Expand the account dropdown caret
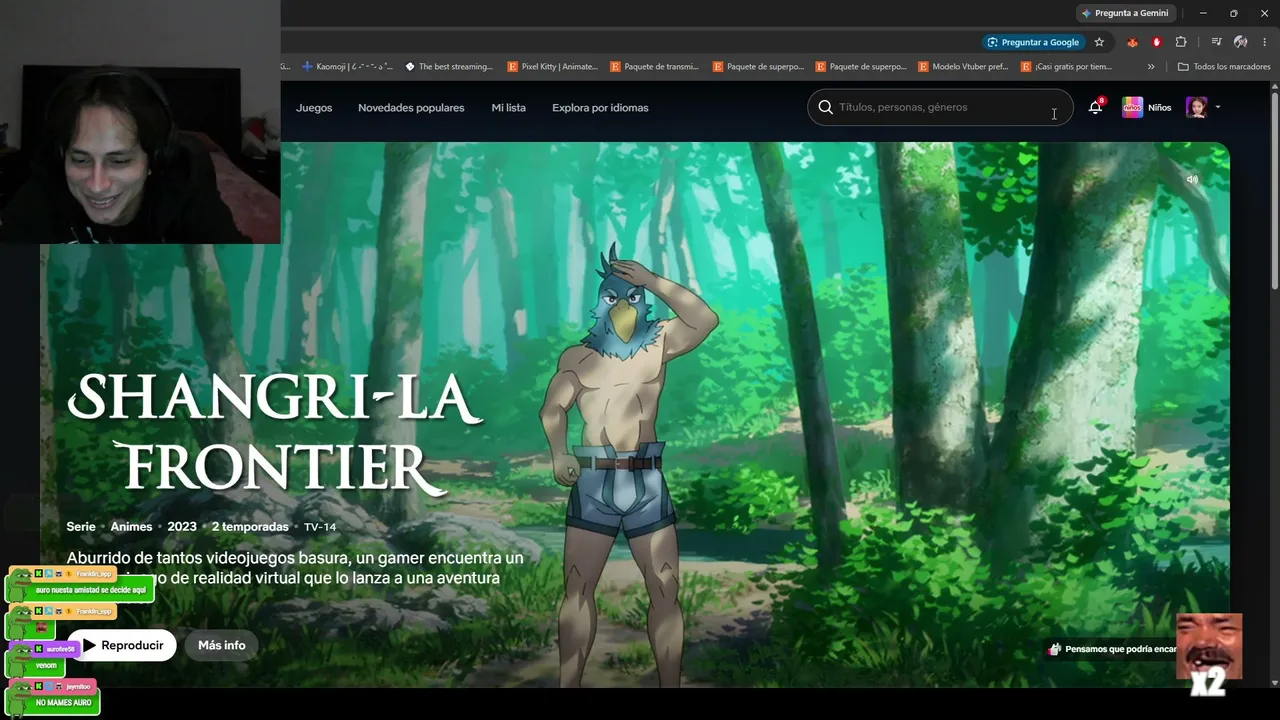 (1217, 108)
